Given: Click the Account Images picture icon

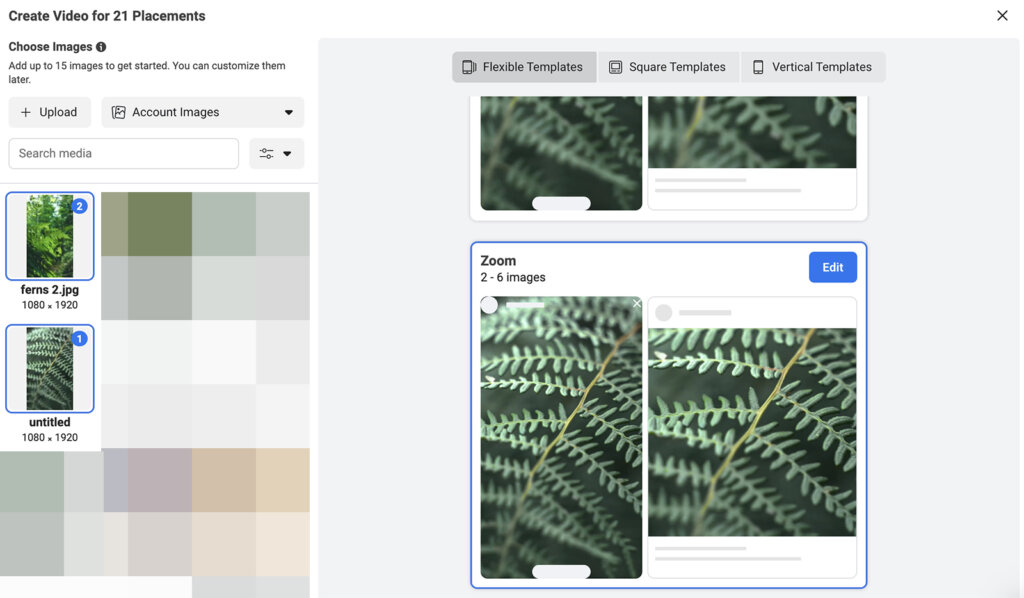Looking at the screenshot, I should click(x=119, y=112).
